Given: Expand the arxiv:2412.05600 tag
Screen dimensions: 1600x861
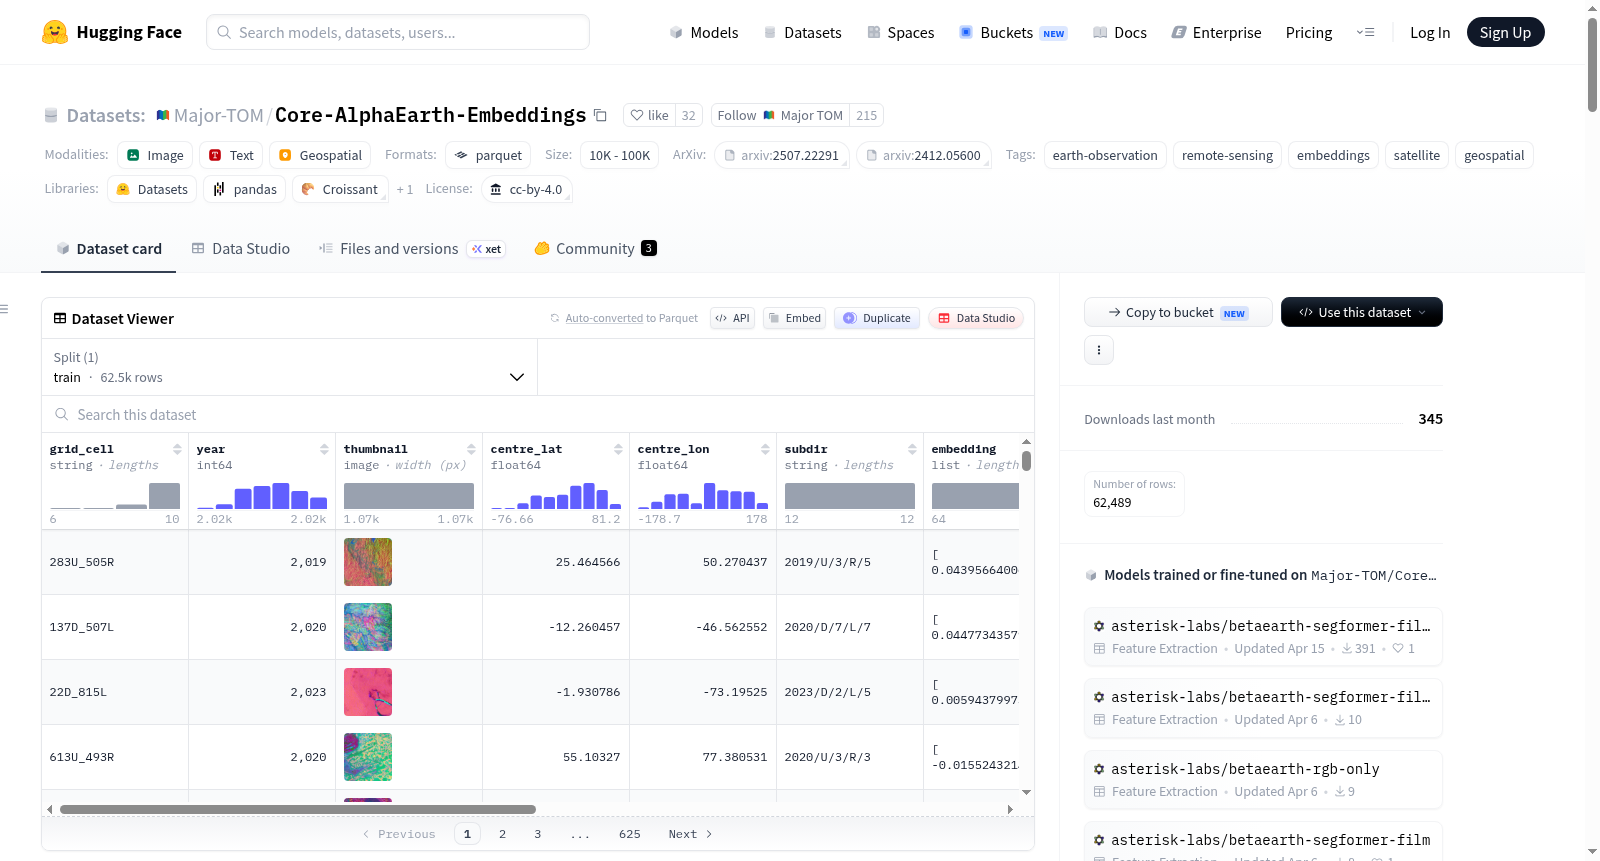Looking at the screenshot, I should (x=924, y=155).
